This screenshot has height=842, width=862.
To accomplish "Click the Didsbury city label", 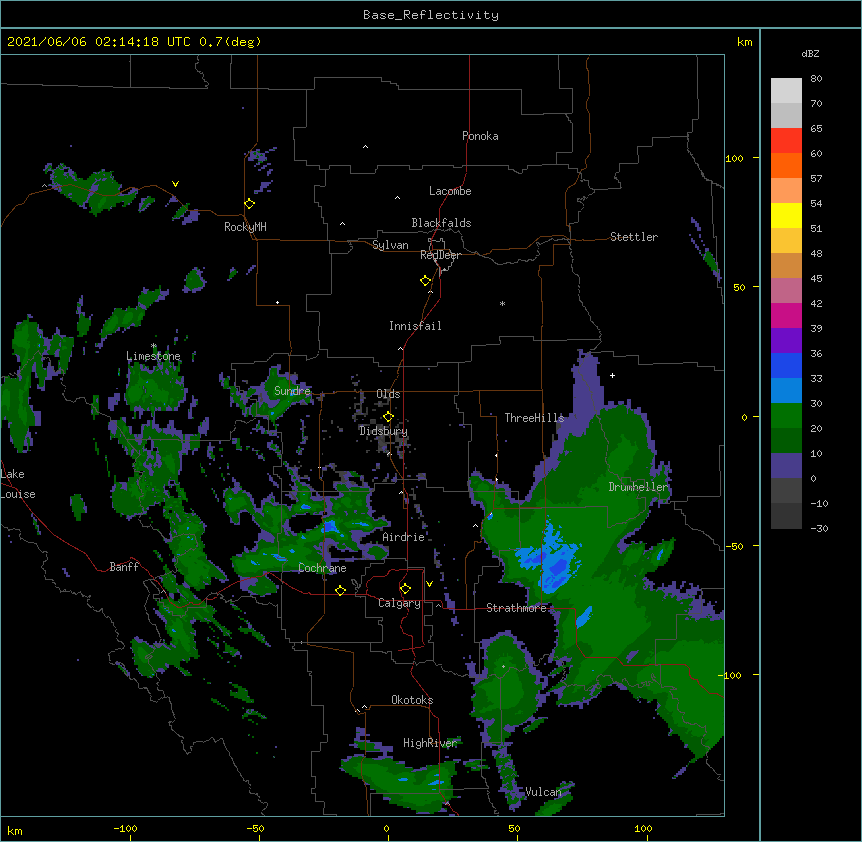I will pyautogui.click(x=384, y=431).
